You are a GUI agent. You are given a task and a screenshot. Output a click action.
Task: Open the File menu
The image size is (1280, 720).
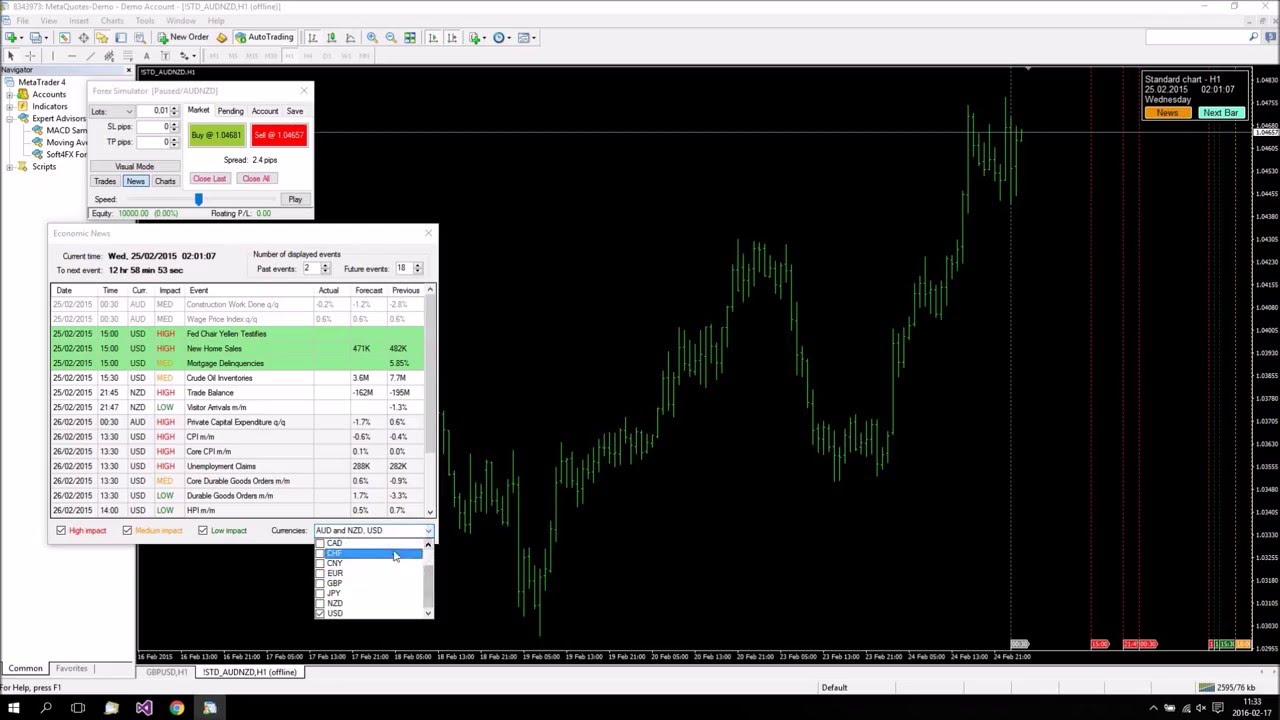pos(21,21)
